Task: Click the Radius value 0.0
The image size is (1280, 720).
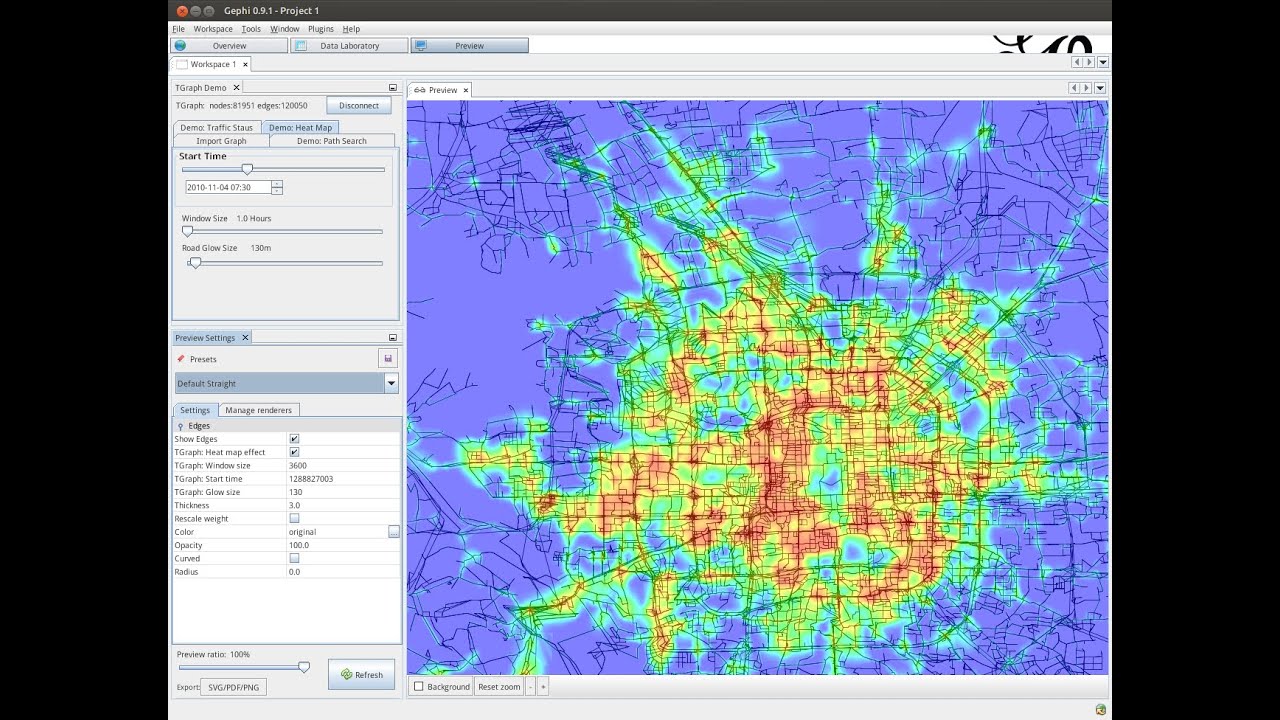Action: tap(344, 572)
